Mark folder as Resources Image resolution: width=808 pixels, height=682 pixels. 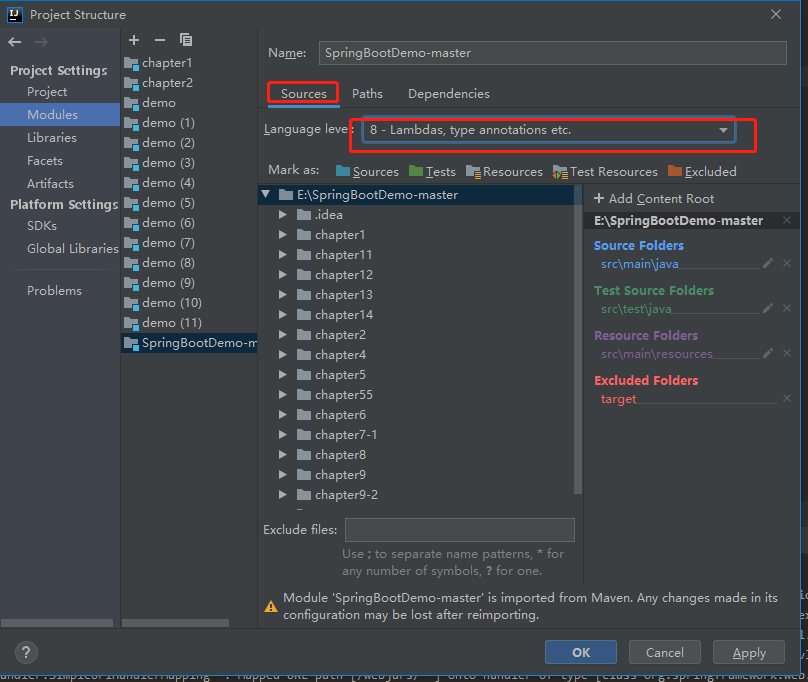(x=504, y=172)
